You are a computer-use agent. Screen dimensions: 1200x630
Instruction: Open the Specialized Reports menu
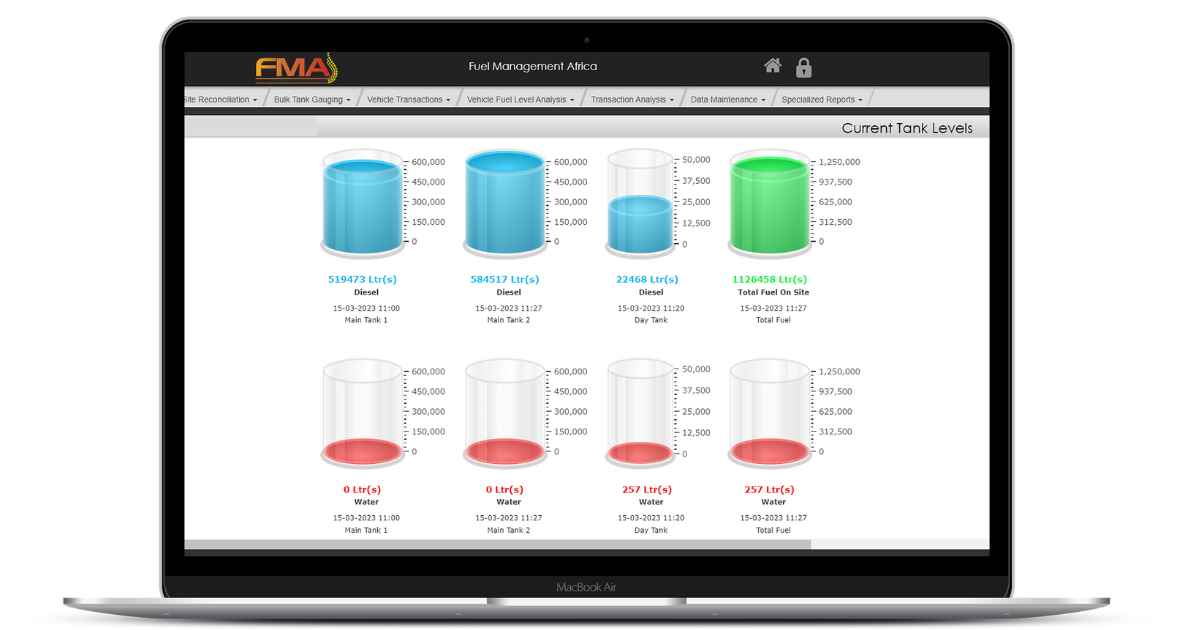point(822,100)
